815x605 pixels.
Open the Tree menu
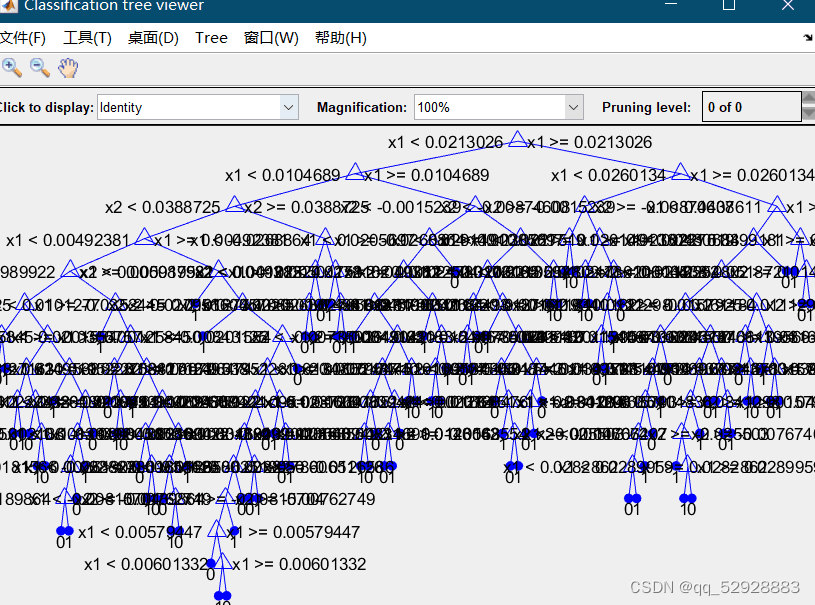click(212, 38)
